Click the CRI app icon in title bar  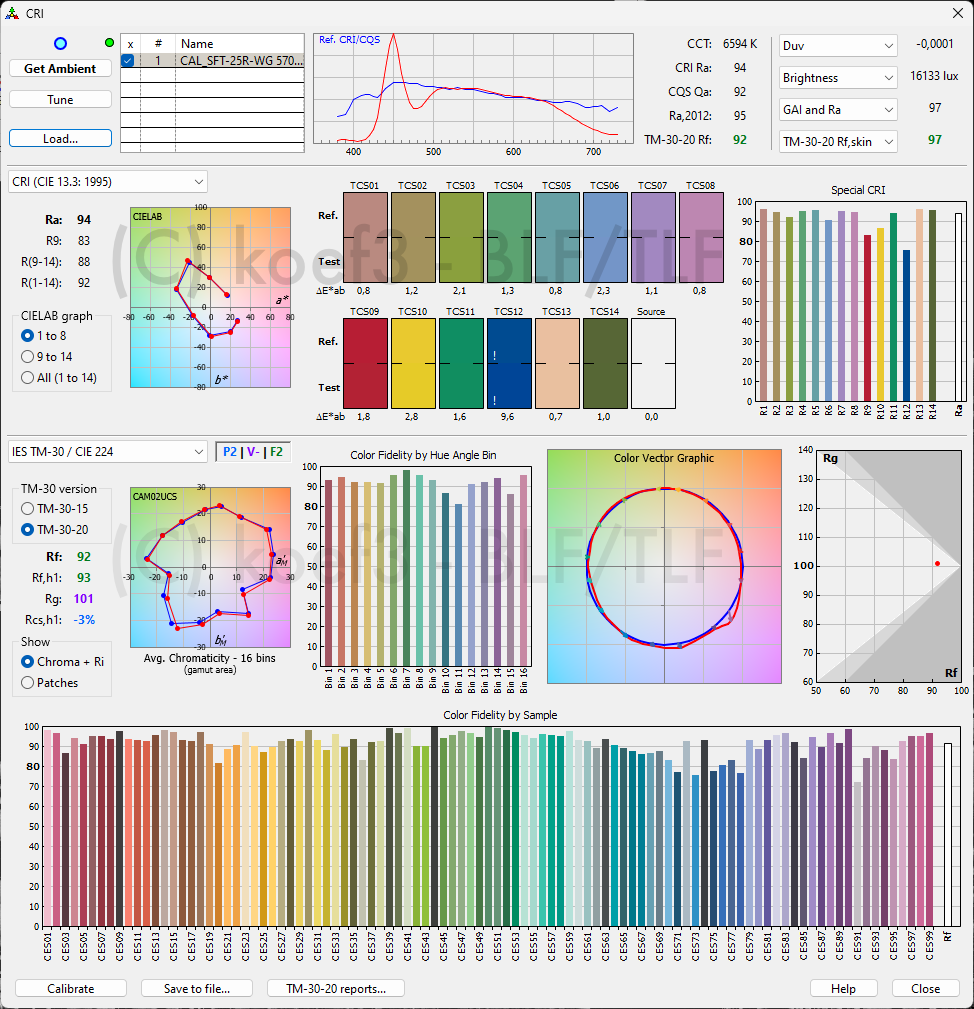[12, 13]
